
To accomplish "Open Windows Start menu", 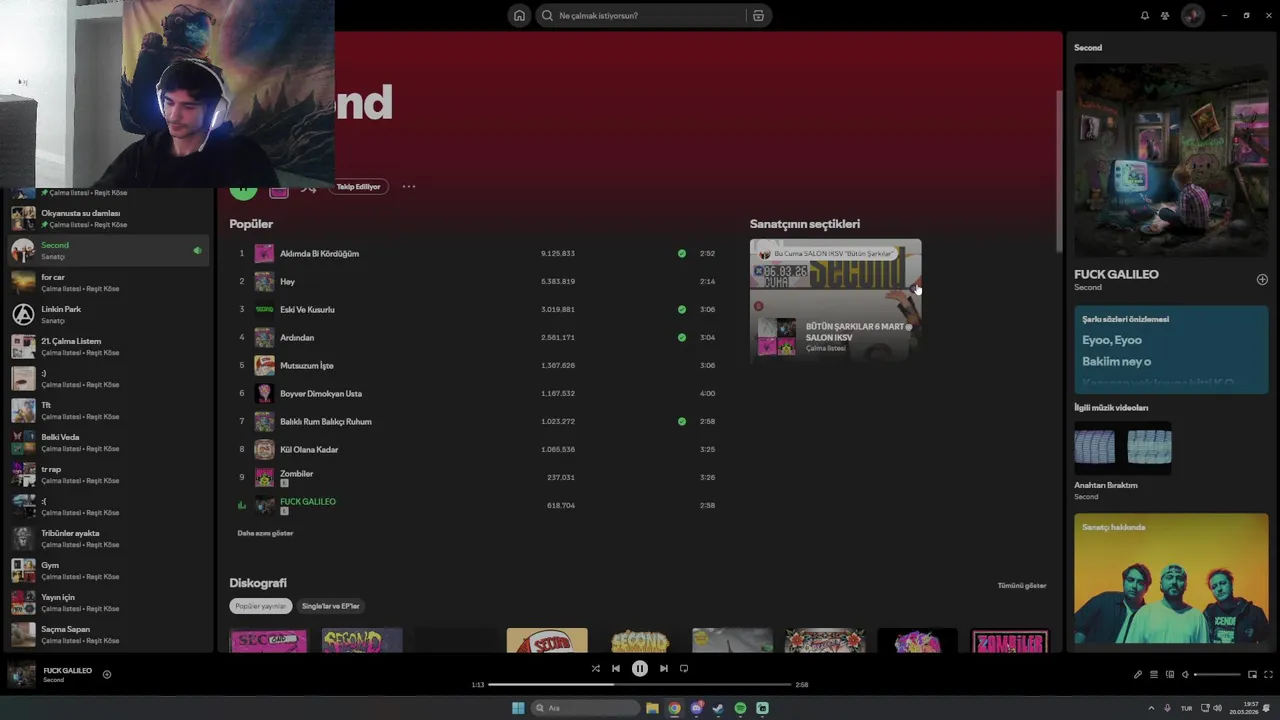I will [x=518, y=708].
